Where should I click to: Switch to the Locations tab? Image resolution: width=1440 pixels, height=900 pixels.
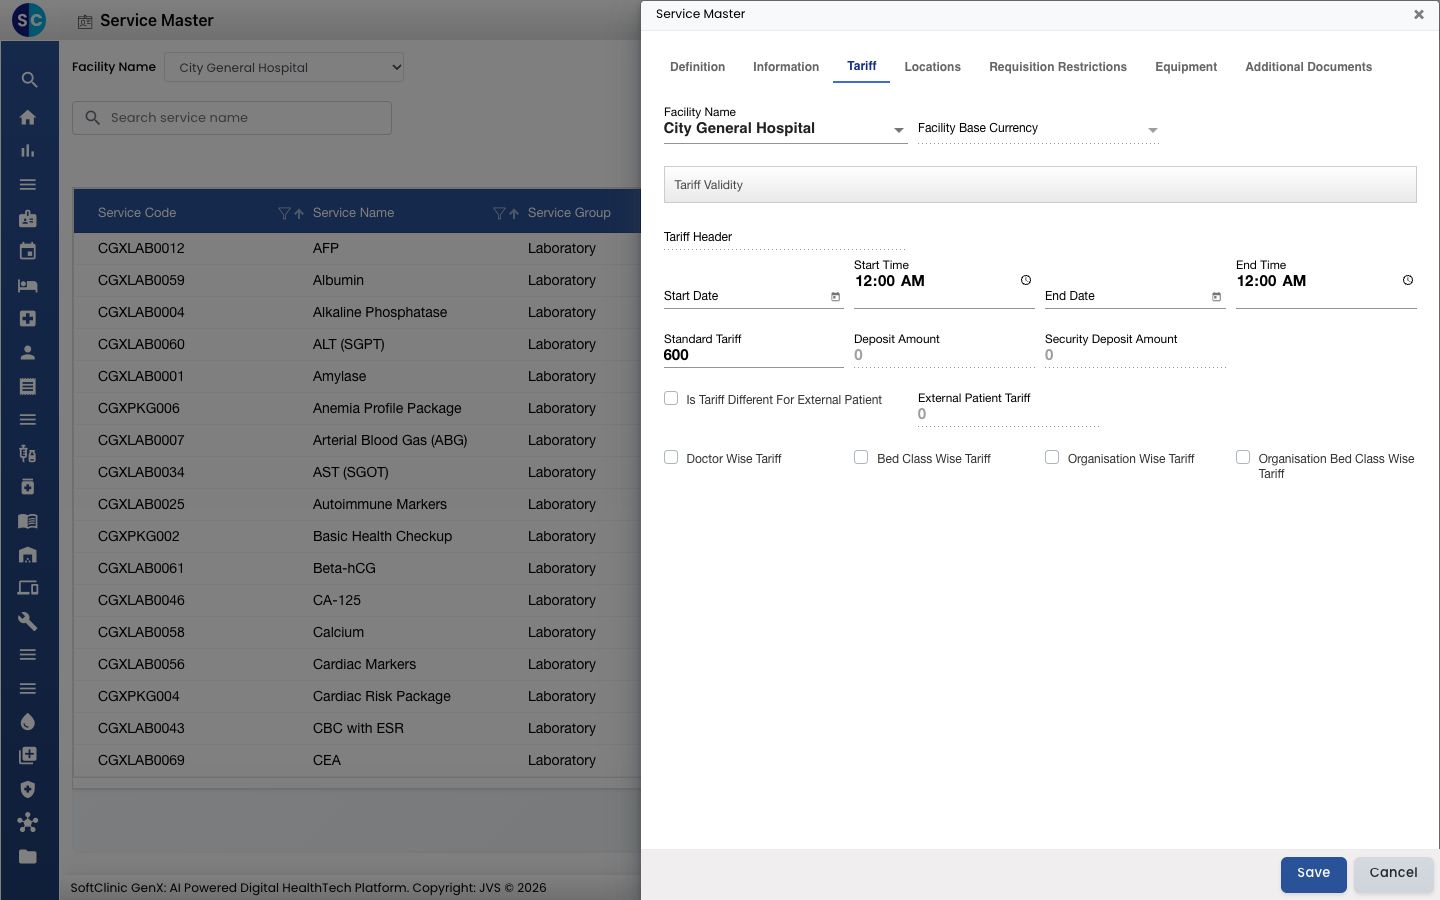[x=932, y=67]
